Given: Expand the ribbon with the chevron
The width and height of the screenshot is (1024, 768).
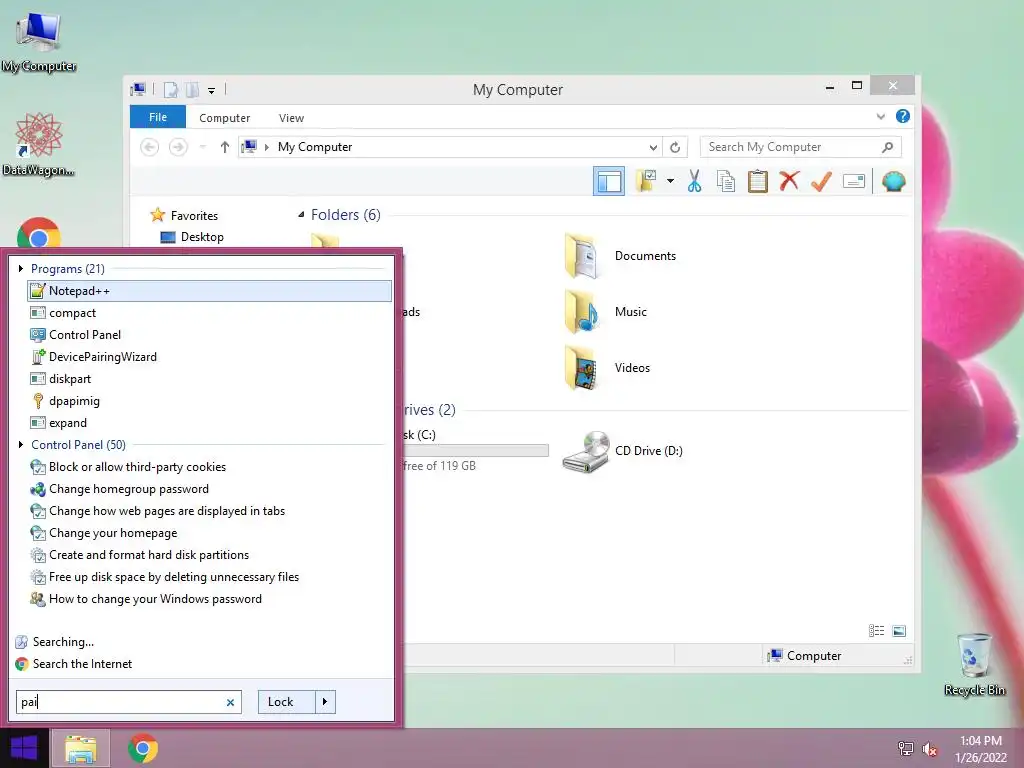Looking at the screenshot, I should (x=880, y=116).
